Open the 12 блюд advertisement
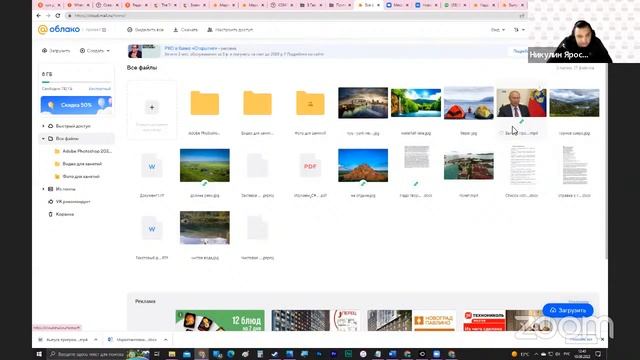Screen dimensions: 640x360 (x=220, y=320)
